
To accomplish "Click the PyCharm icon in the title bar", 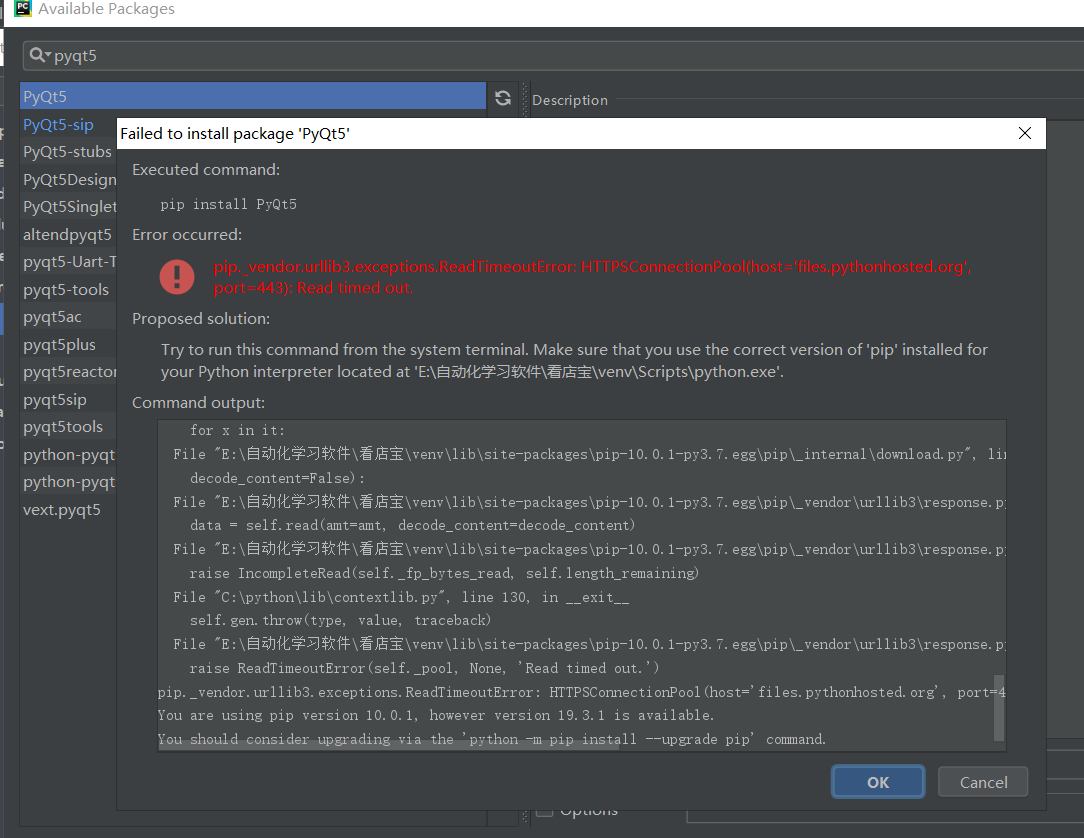I will click(x=23, y=8).
